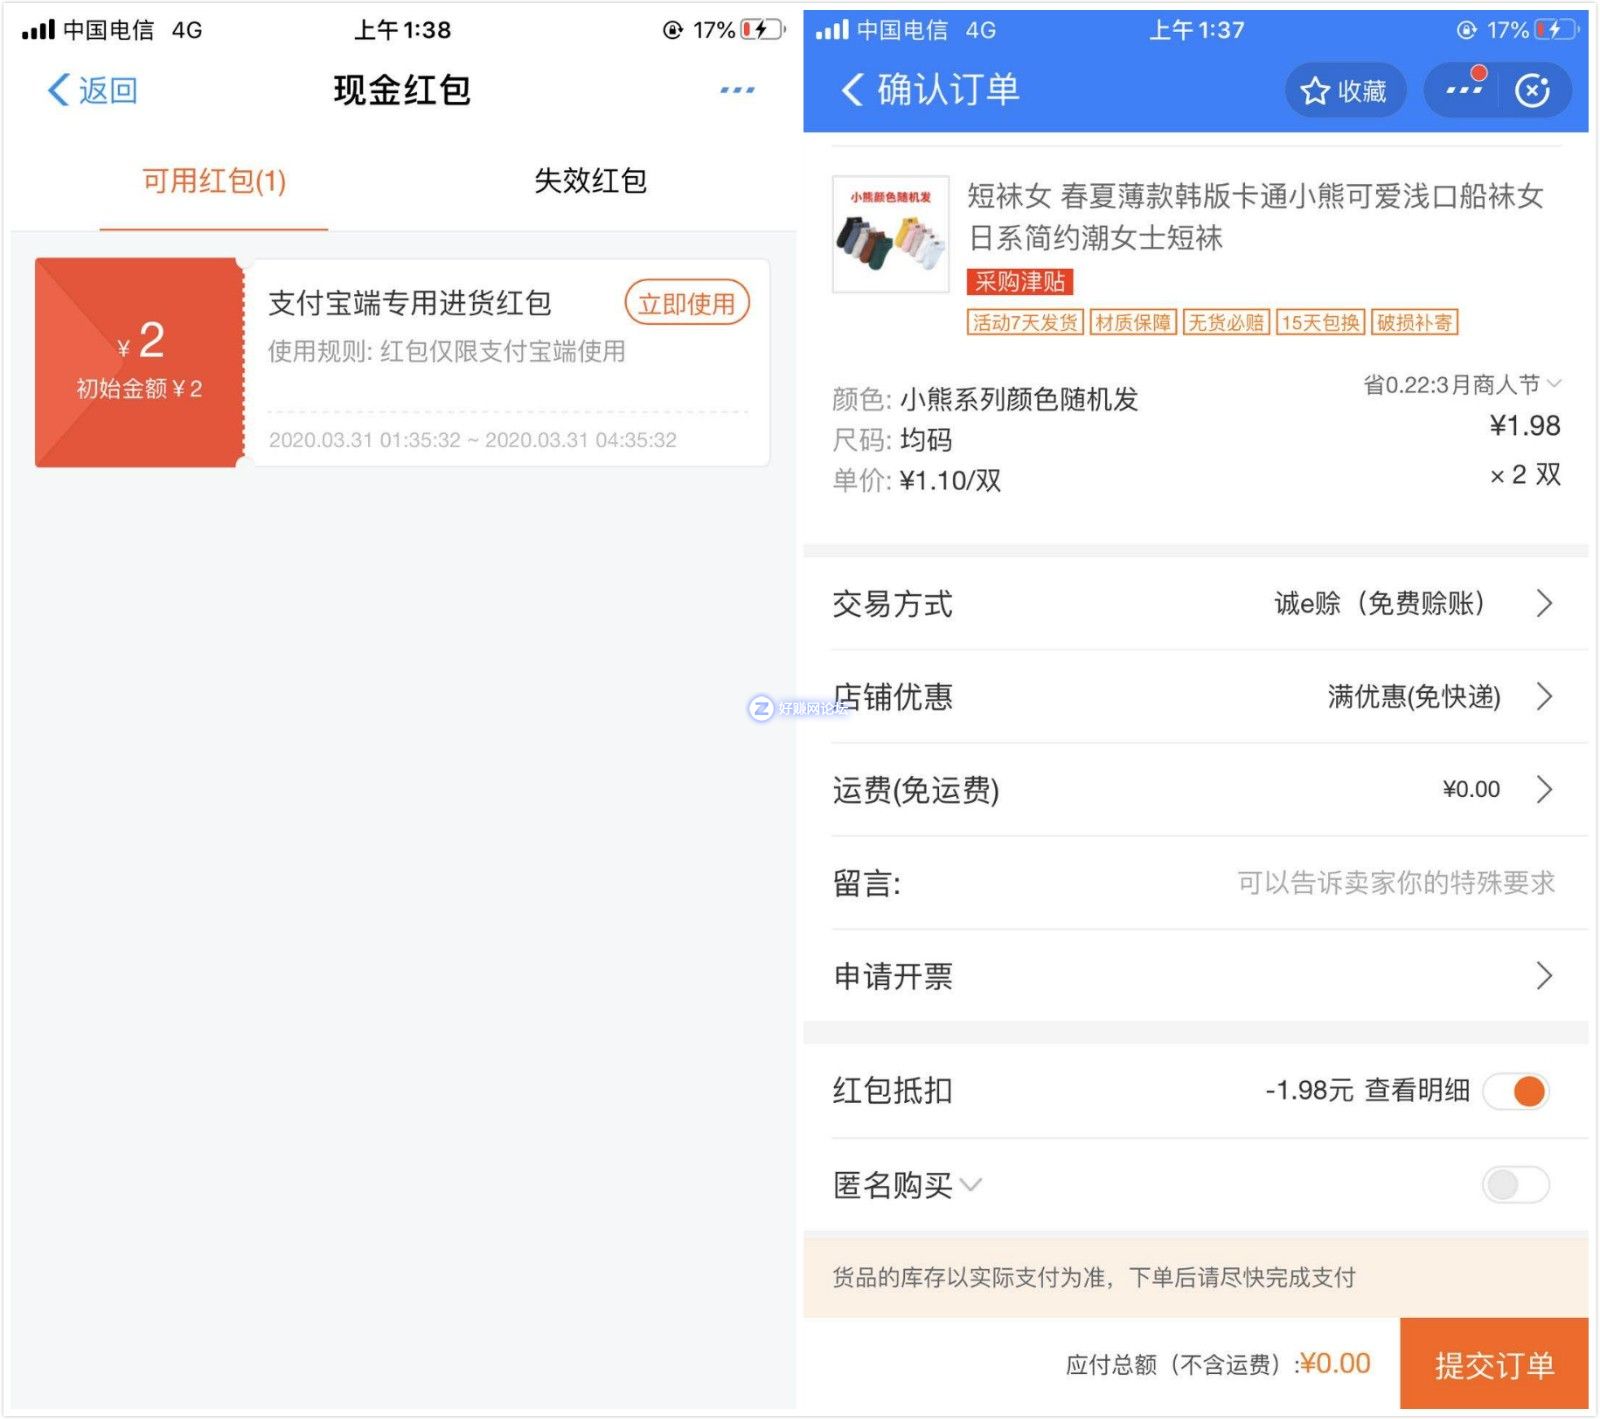
Task: Click 查看明细 link for red packet
Action: click(x=1417, y=1090)
